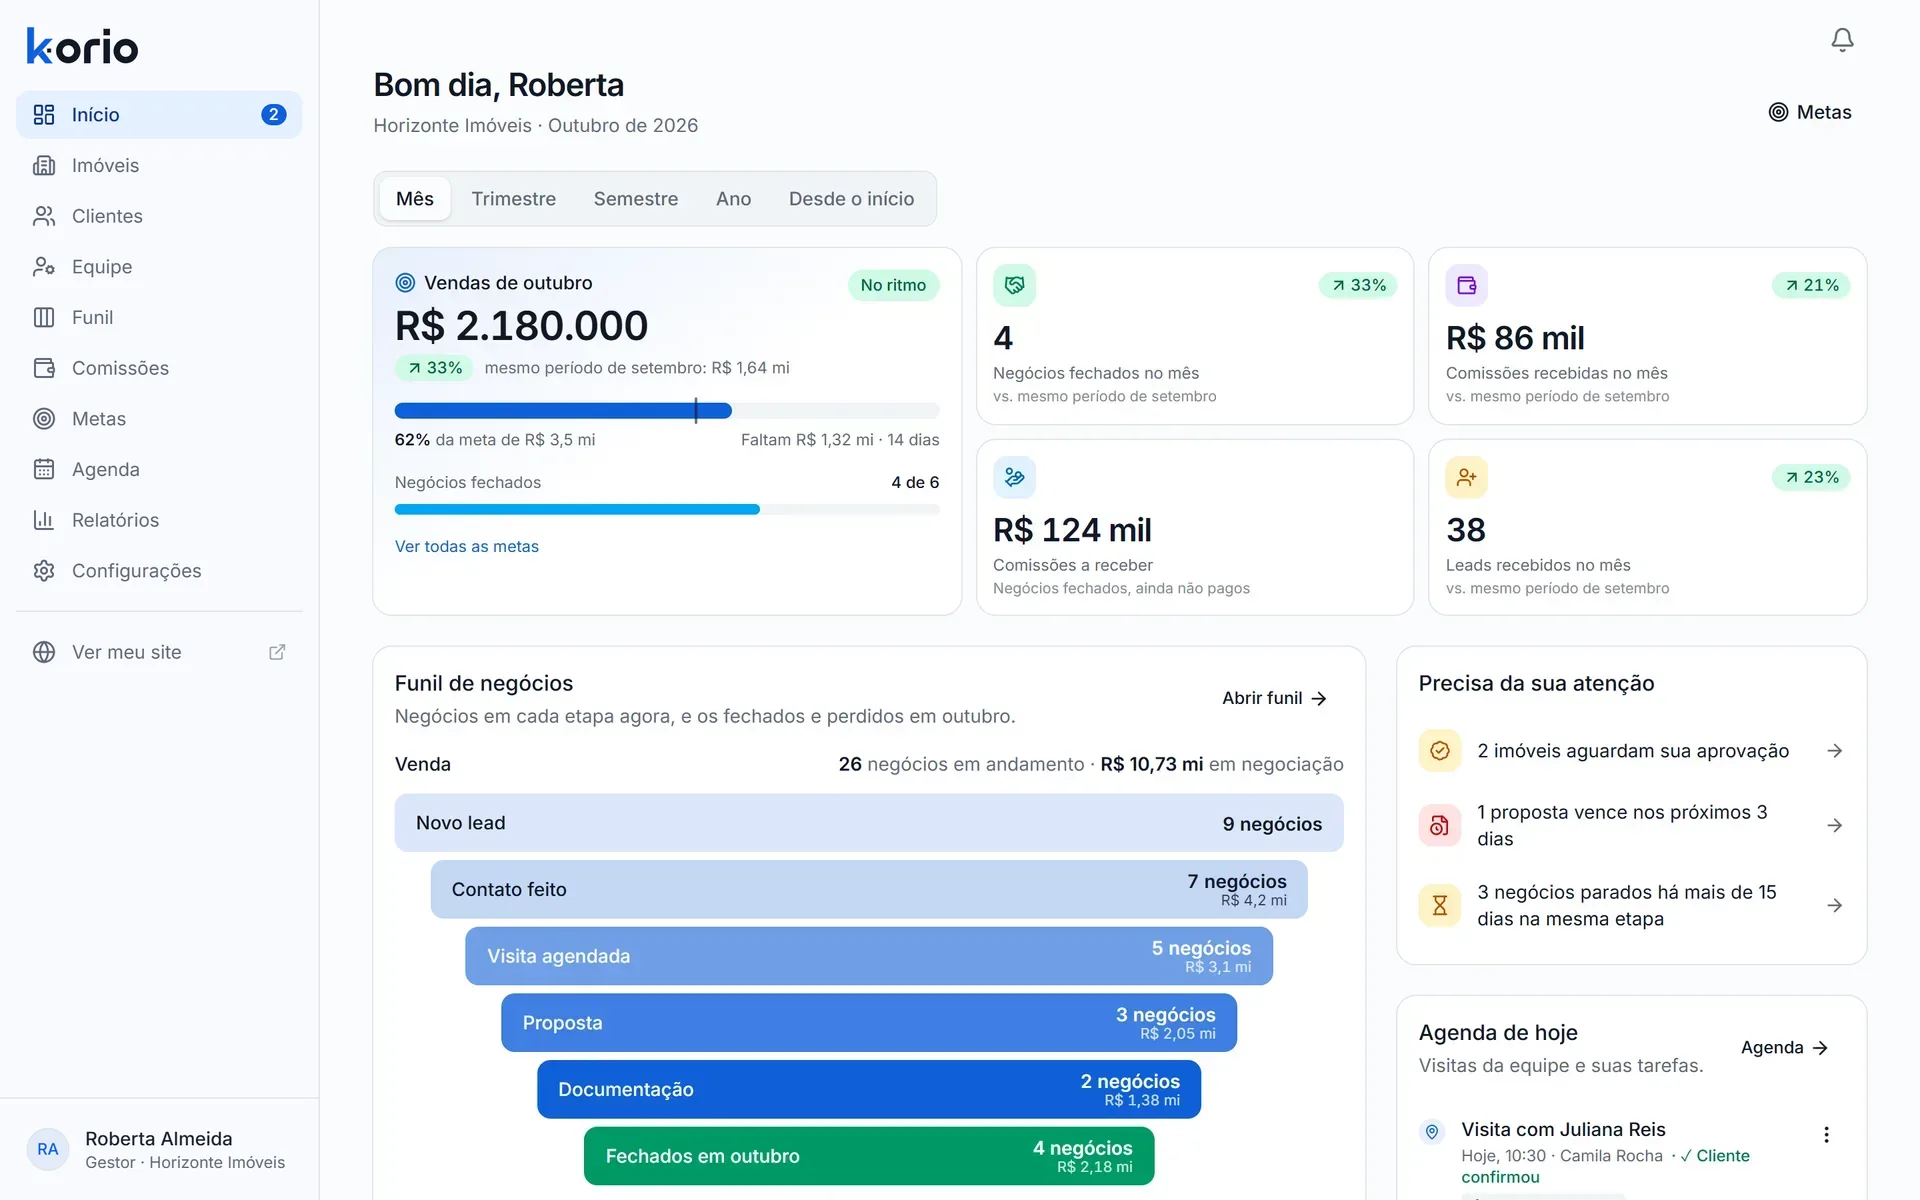
Task: Select the Mês period tab
Action: coord(414,199)
